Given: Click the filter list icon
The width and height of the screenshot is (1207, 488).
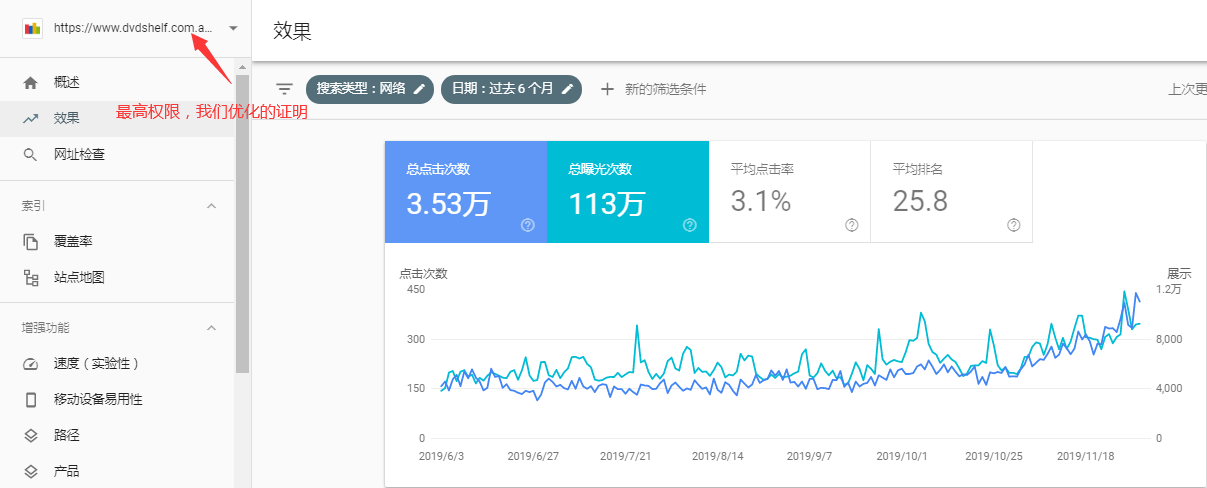Looking at the screenshot, I should (284, 89).
